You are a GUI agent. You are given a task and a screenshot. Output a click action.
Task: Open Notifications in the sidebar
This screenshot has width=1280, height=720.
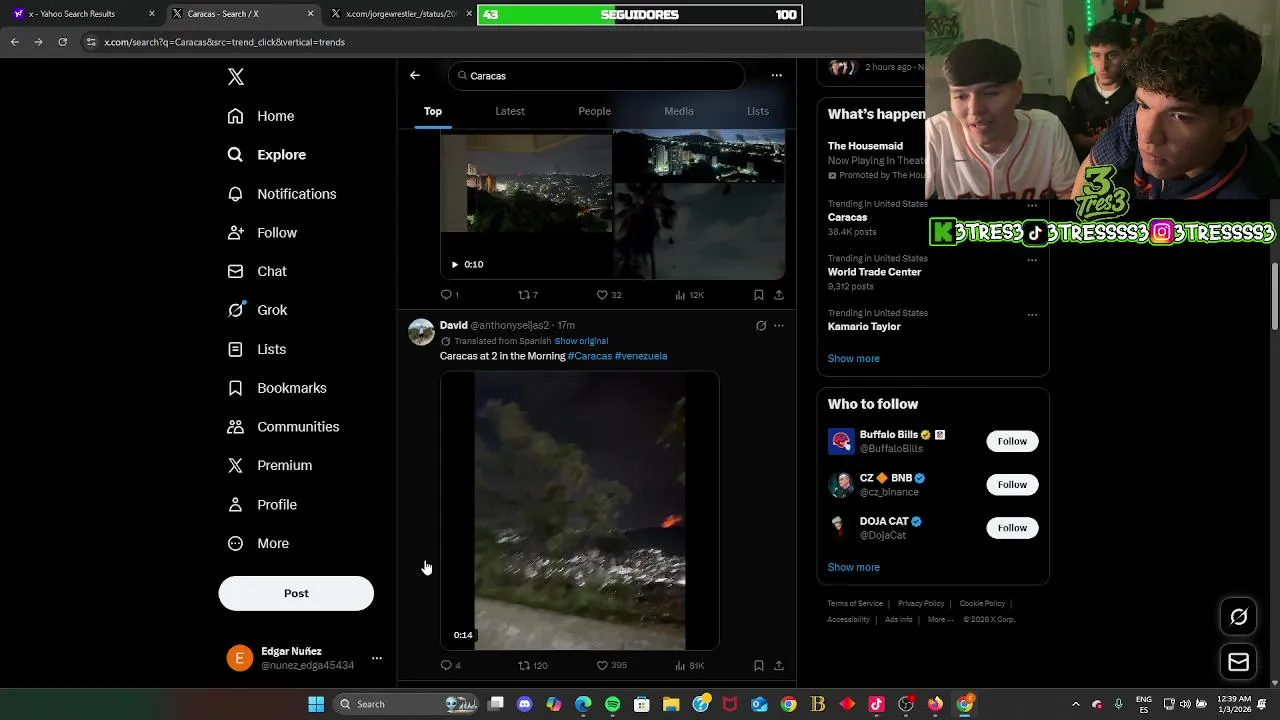tap(282, 194)
